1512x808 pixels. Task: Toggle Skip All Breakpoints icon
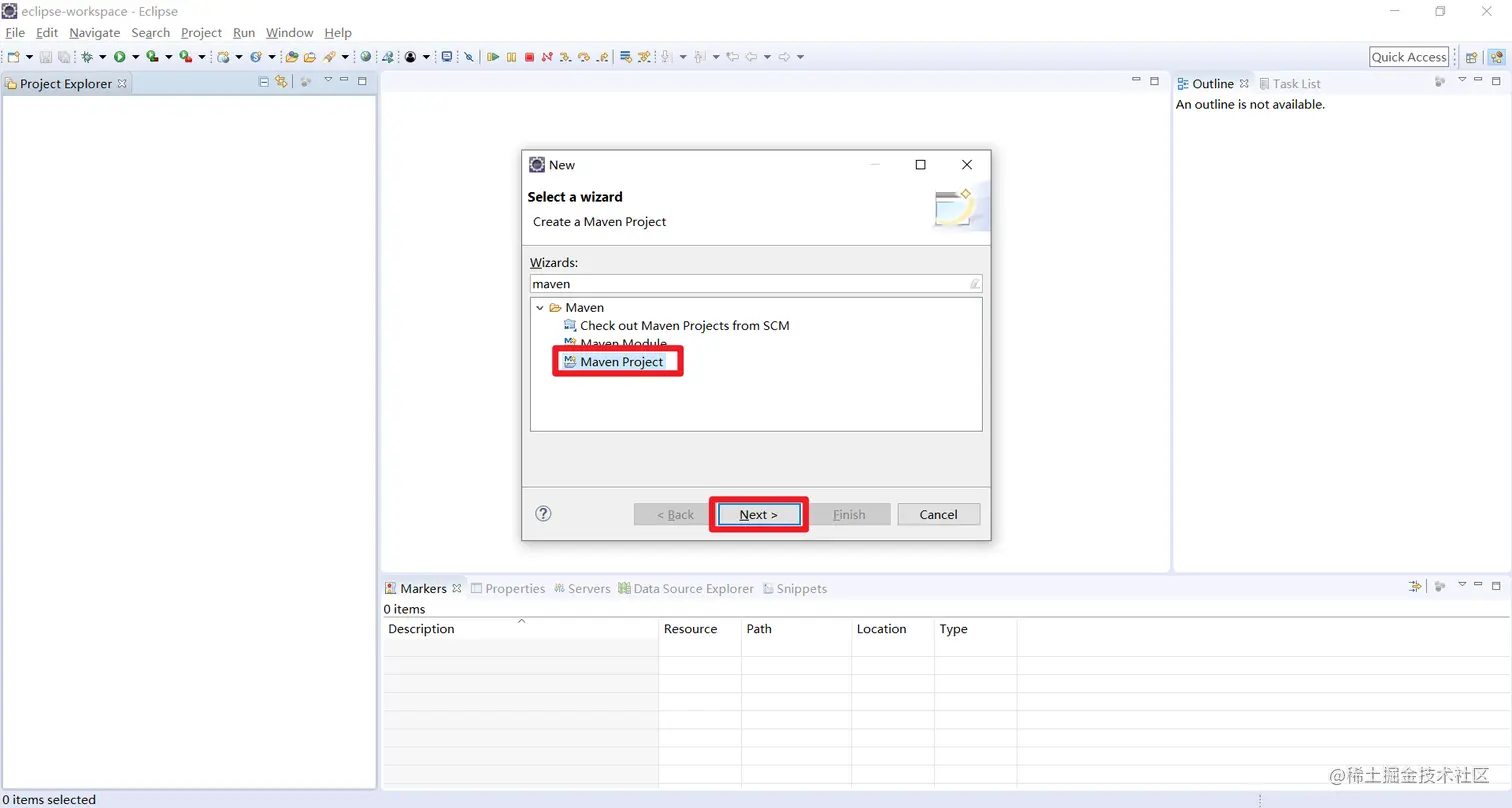pos(469,57)
